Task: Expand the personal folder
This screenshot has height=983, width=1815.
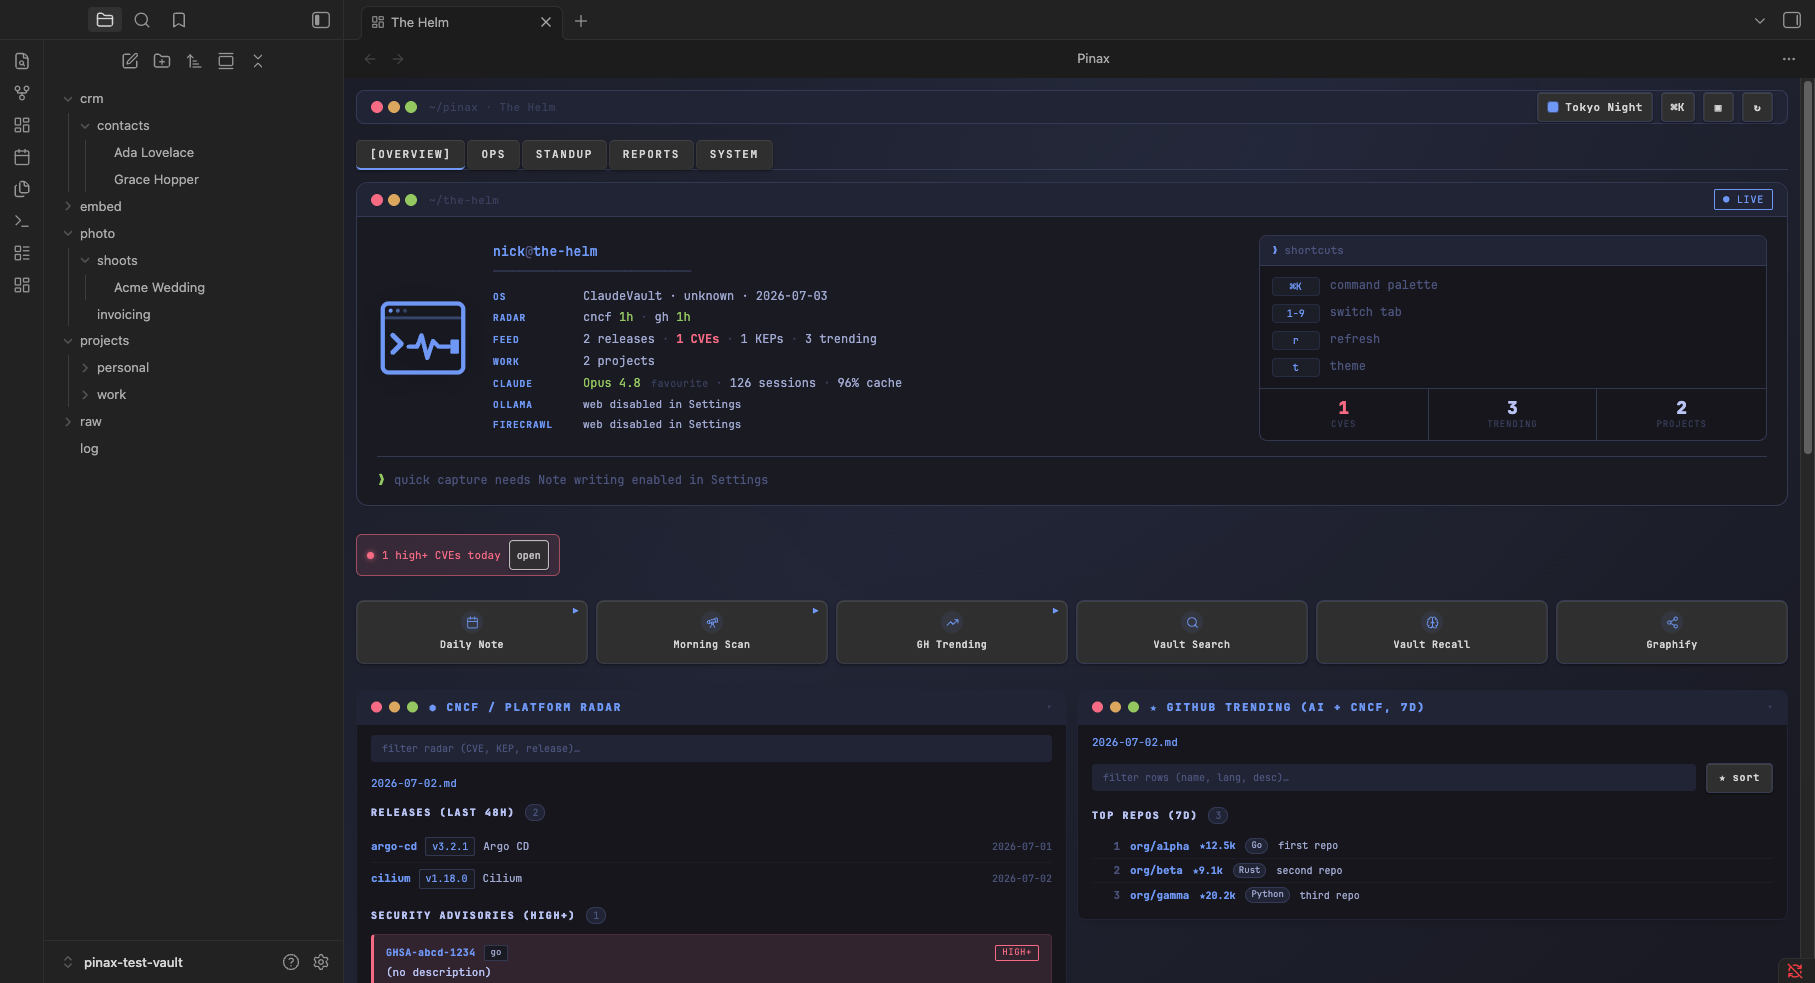Action: tap(85, 368)
